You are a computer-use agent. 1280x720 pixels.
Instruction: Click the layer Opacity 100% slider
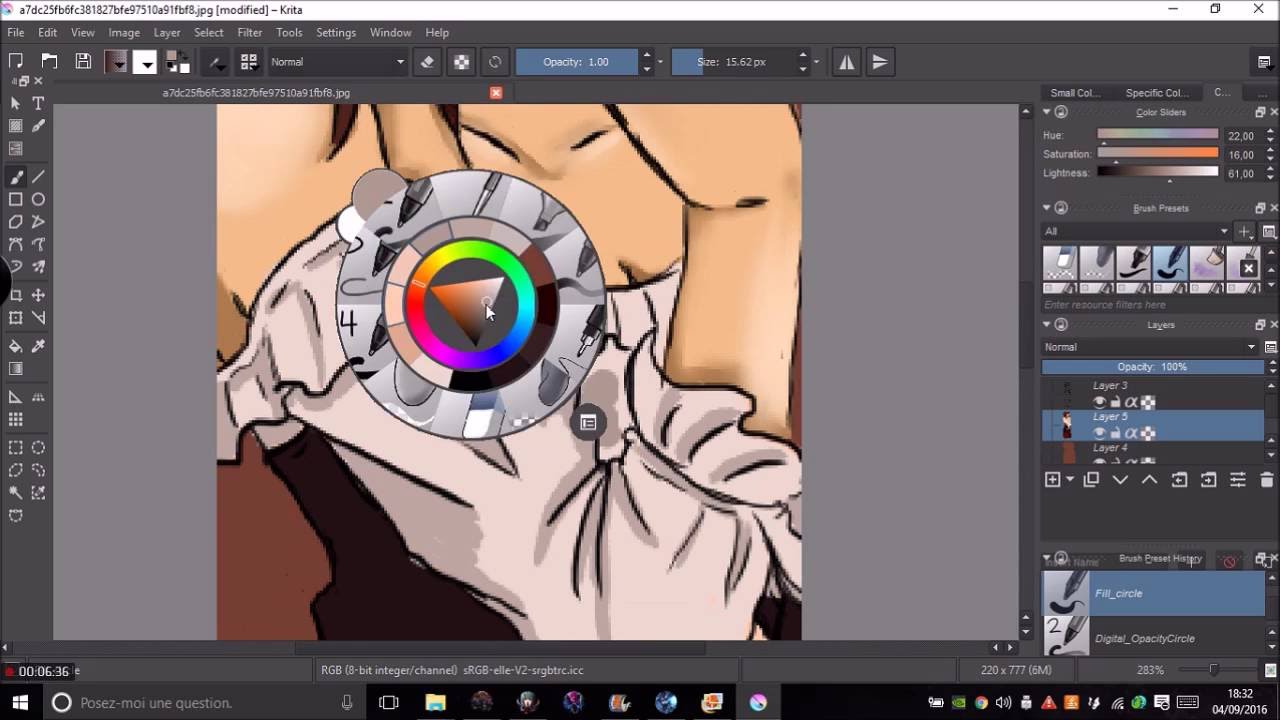click(1153, 367)
